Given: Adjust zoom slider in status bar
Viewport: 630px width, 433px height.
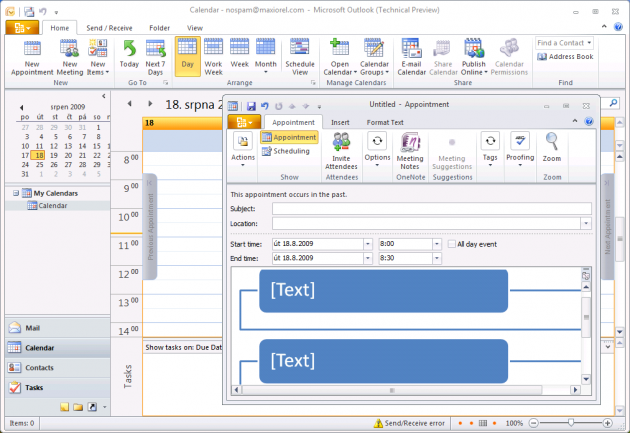Looking at the screenshot, I should pos(571,423).
